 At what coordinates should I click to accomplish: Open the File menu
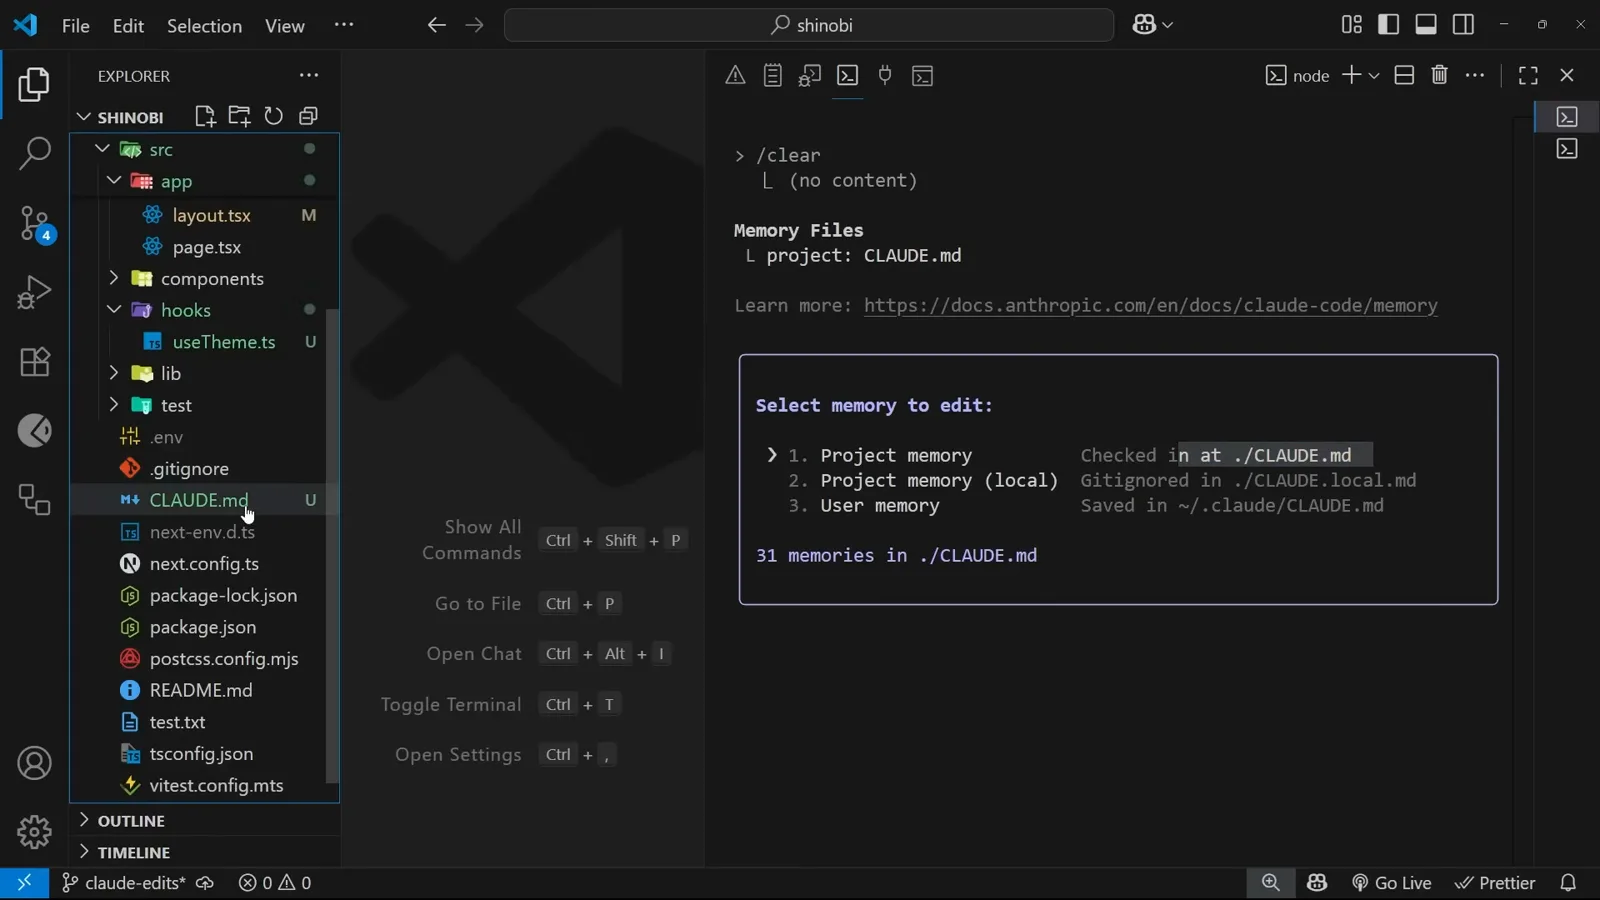(76, 26)
